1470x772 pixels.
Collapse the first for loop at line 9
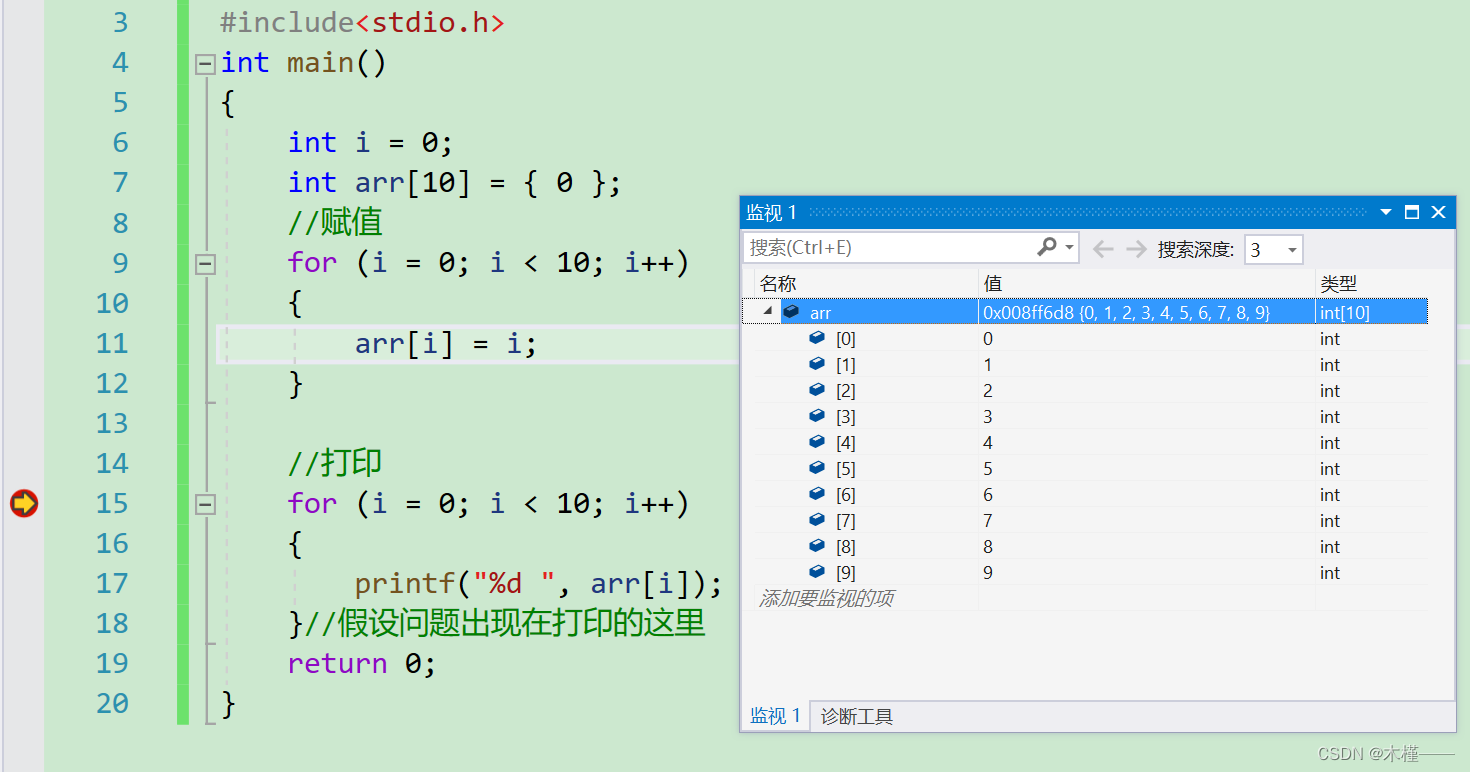pos(205,264)
